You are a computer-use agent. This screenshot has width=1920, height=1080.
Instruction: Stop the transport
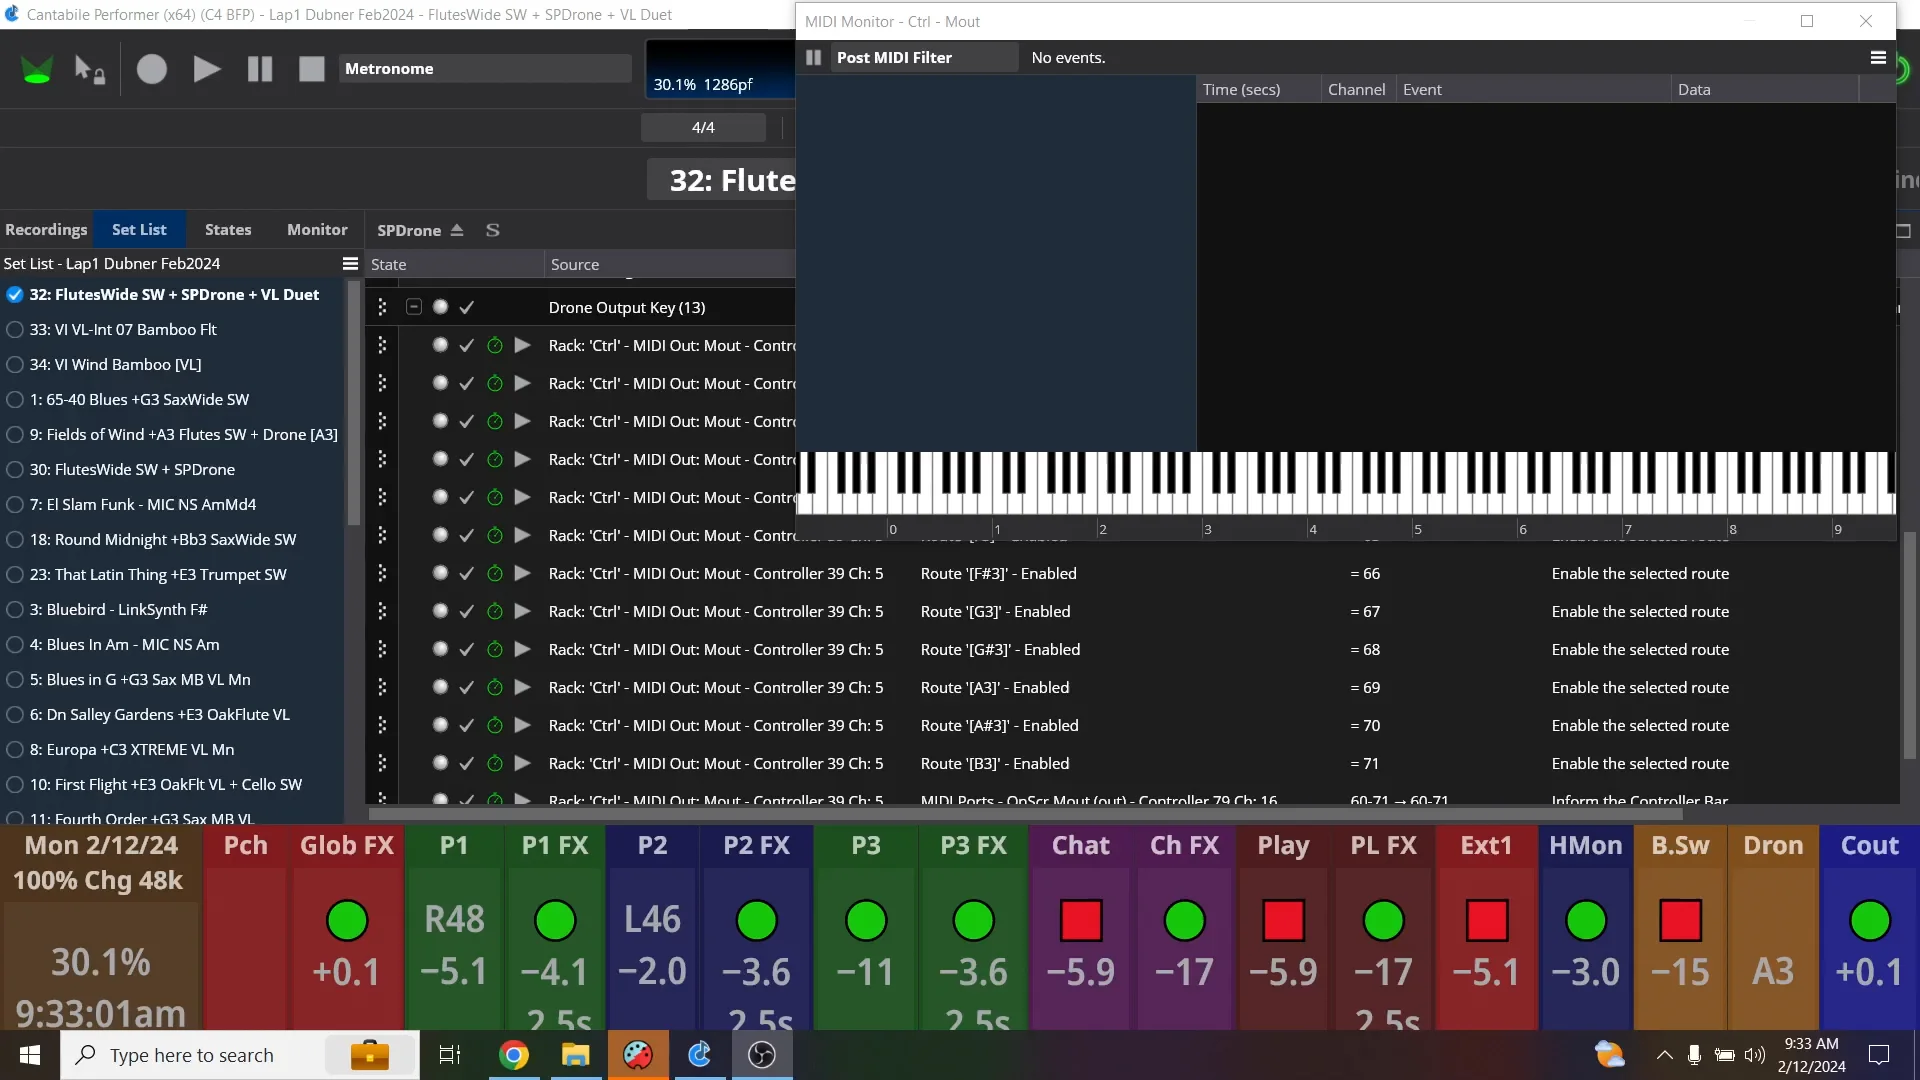pos(312,69)
